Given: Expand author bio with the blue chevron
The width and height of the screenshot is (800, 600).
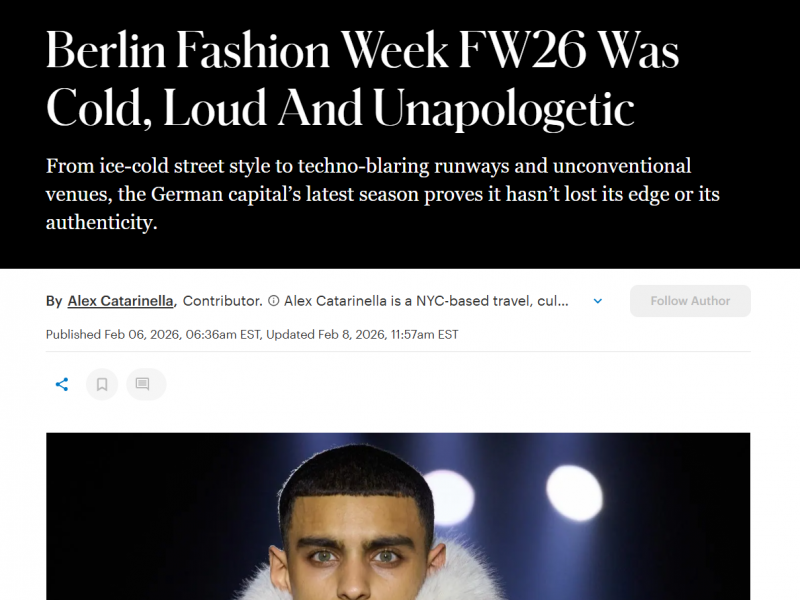Looking at the screenshot, I should click(597, 301).
